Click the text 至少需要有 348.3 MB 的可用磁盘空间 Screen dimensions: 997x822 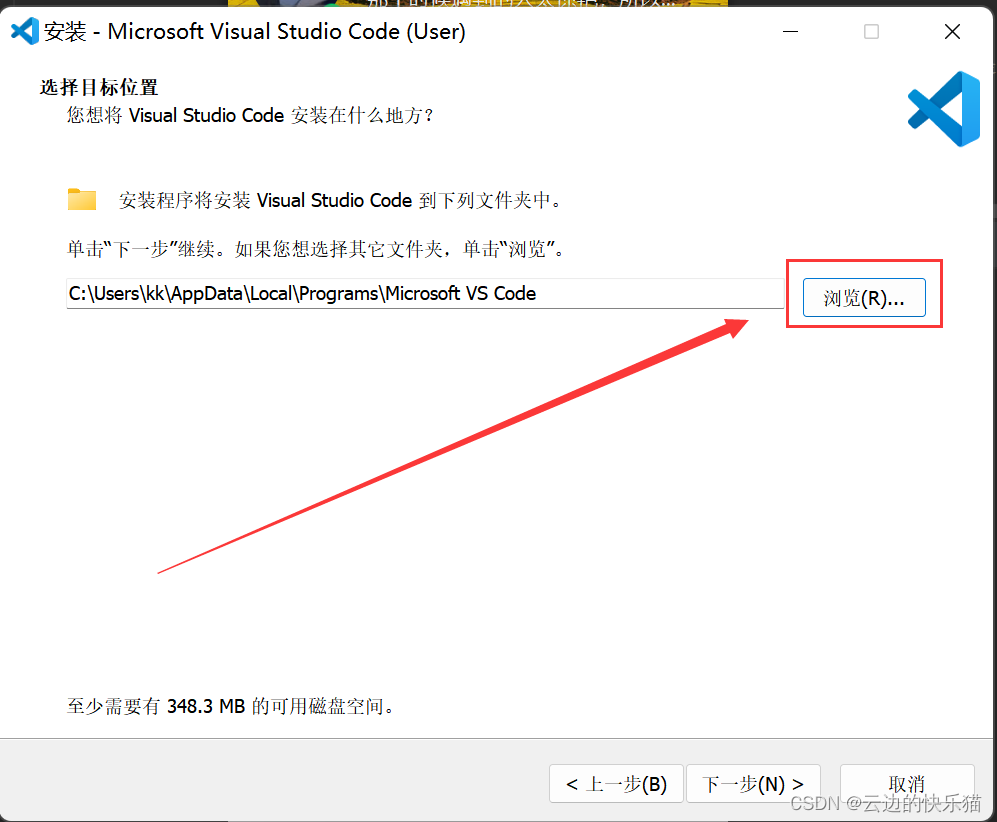coord(230,706)
